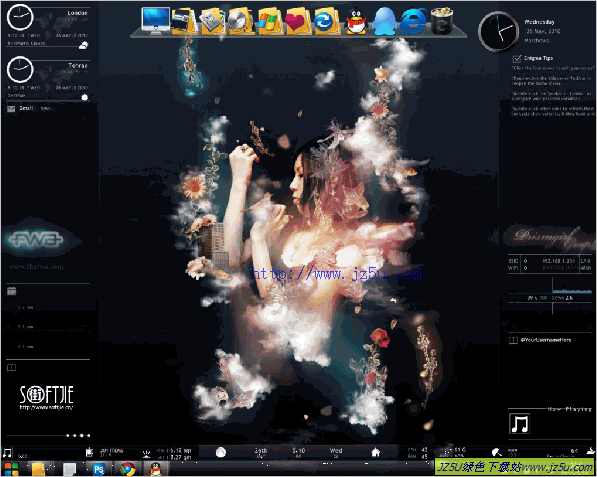Open the blank document taskbar icon
The image size is (597, 477).
pyautogui.click(x=69, y=469)
